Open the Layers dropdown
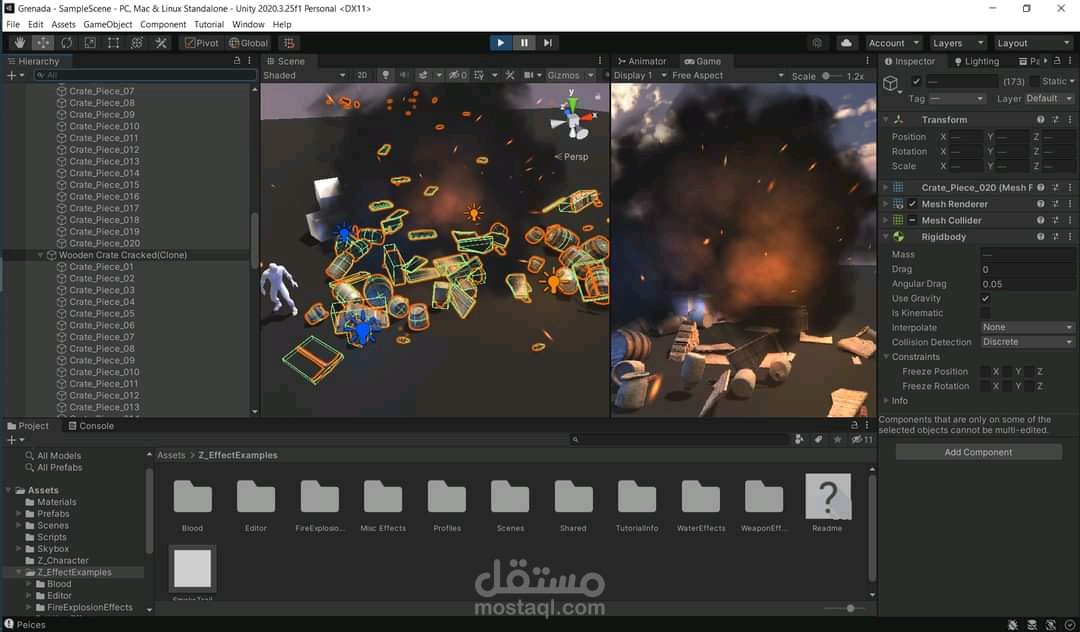 tap(958, 43)
